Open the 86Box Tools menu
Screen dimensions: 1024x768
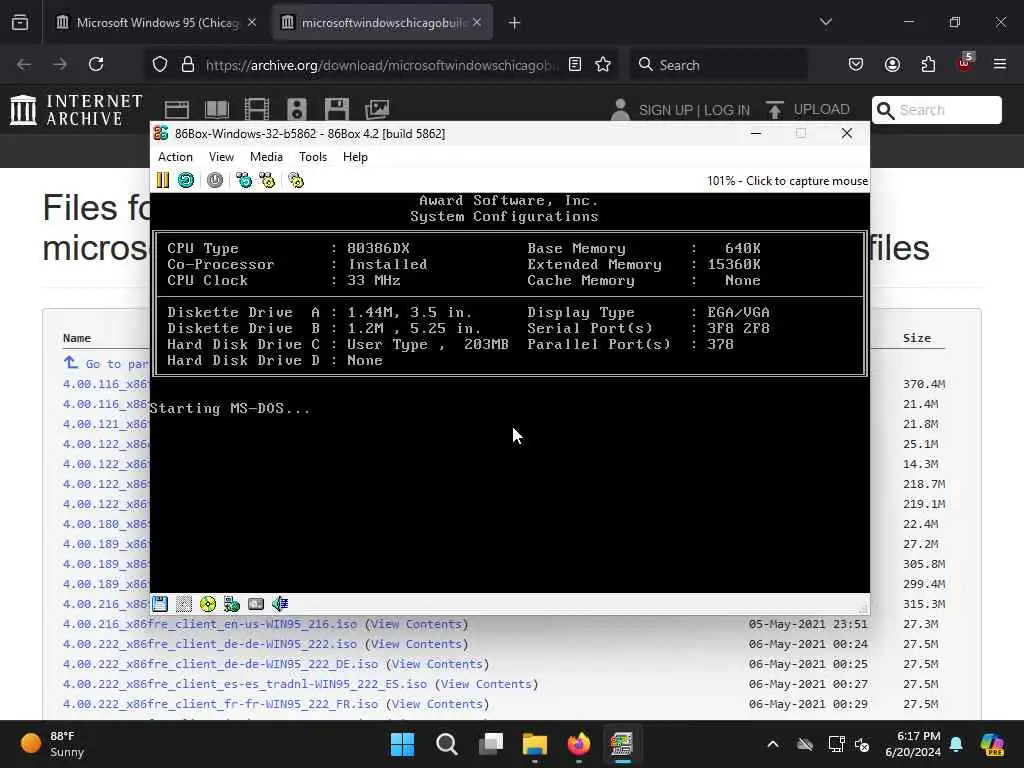tap(313, 157)
